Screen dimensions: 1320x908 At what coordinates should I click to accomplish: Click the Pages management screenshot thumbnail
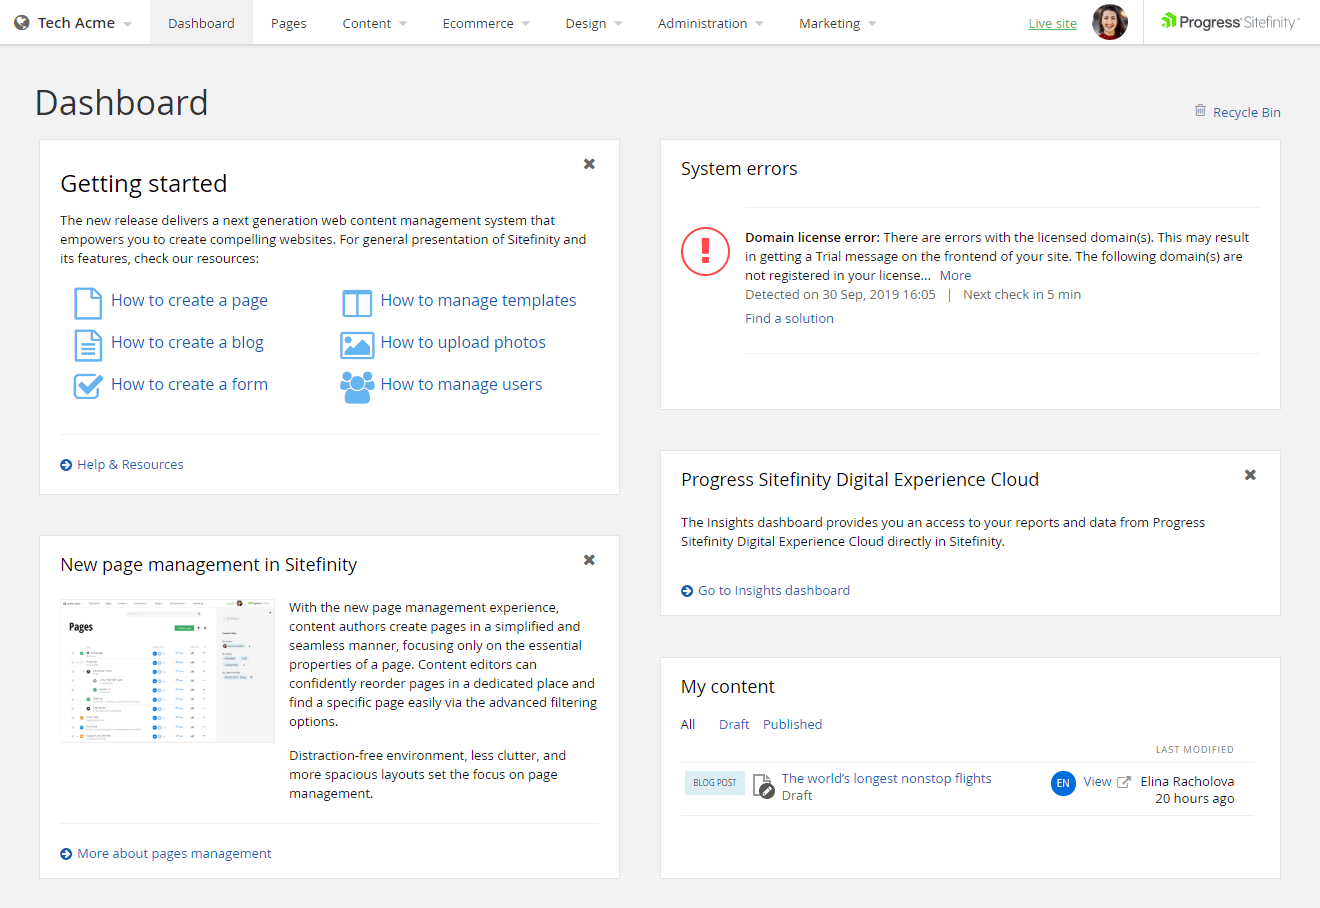(167, 671)
